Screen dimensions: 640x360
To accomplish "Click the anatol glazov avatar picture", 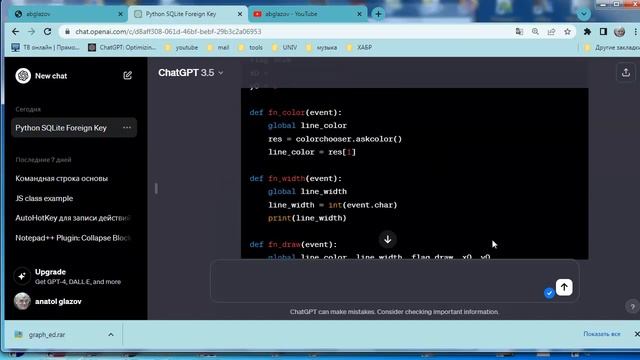I will (x=22, y=301).
